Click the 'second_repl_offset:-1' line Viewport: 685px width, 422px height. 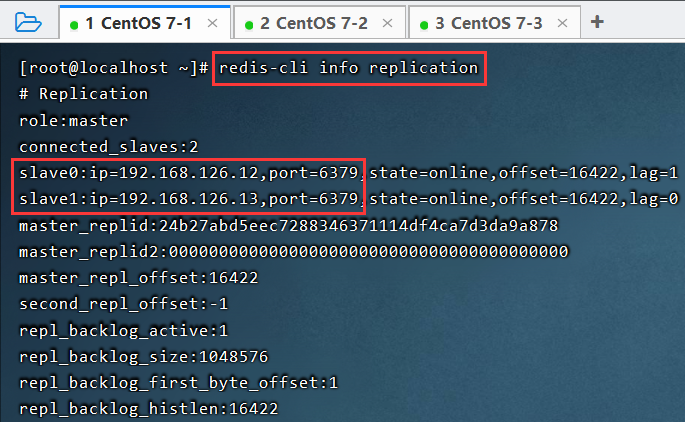[x=123, y=304]
